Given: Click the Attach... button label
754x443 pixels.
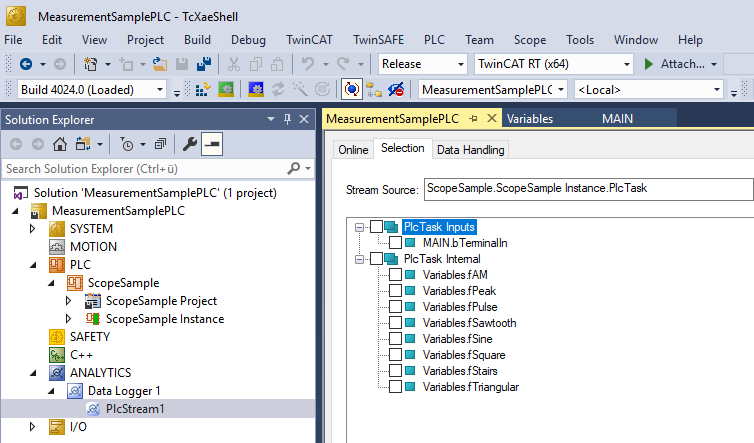Looking at the screenshot, I should click(x=682, y=64).
